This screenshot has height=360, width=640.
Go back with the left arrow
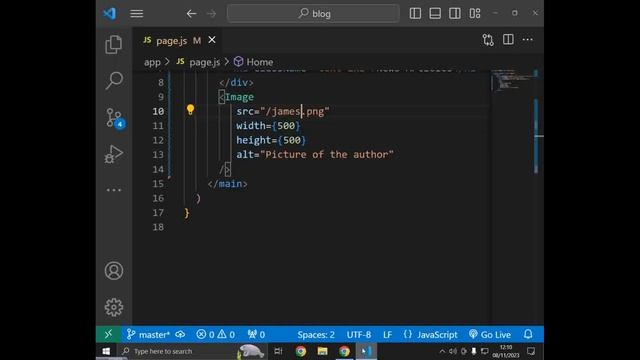[x=191, y=13]
